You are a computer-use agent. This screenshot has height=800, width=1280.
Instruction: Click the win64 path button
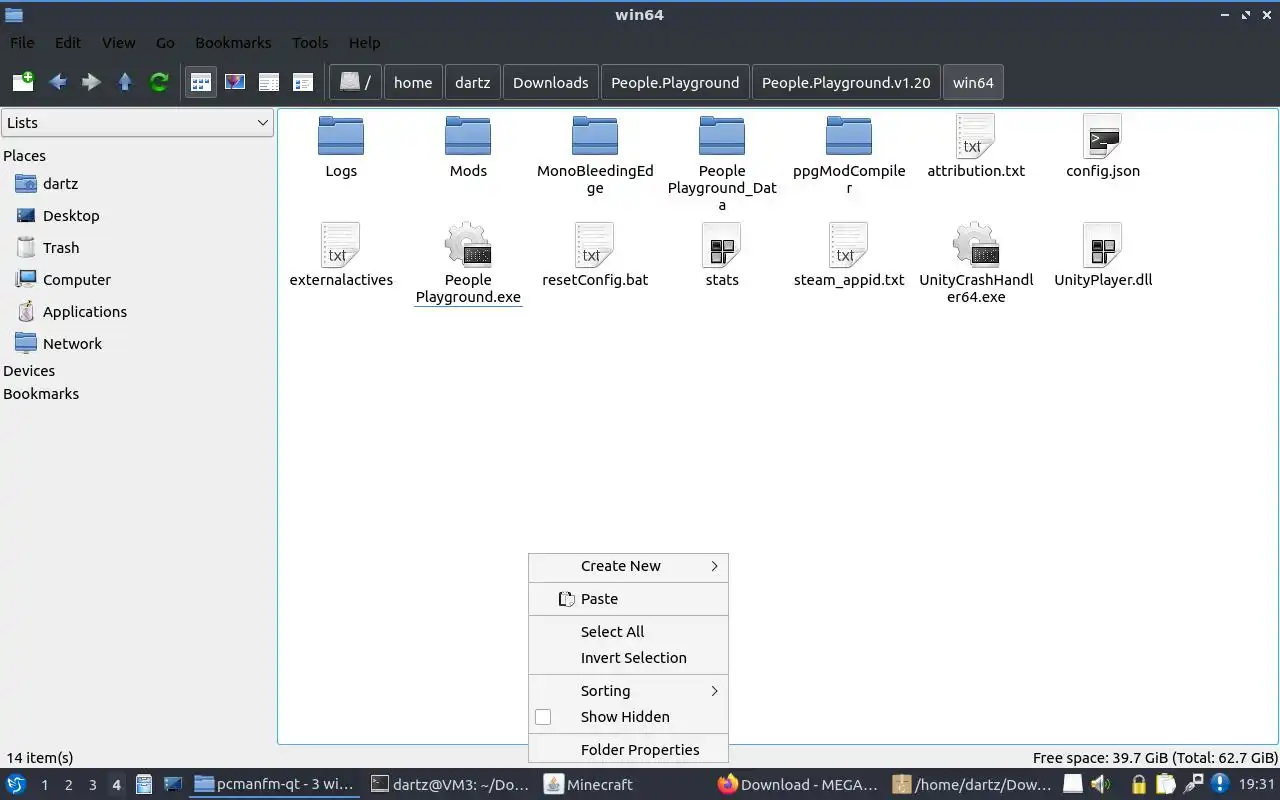tap(973, 82)
